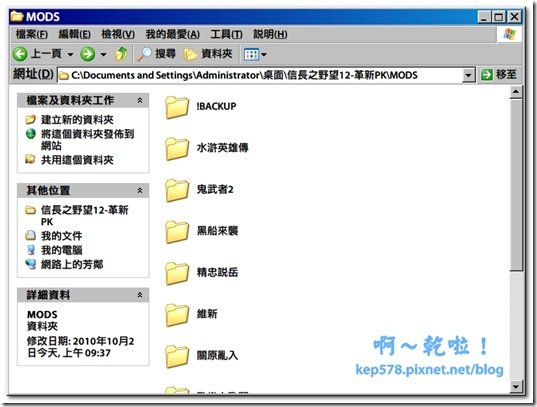Open the 編輯(E) menu
The height and width of the screenshot is (407, 537).
coord(74,34)
